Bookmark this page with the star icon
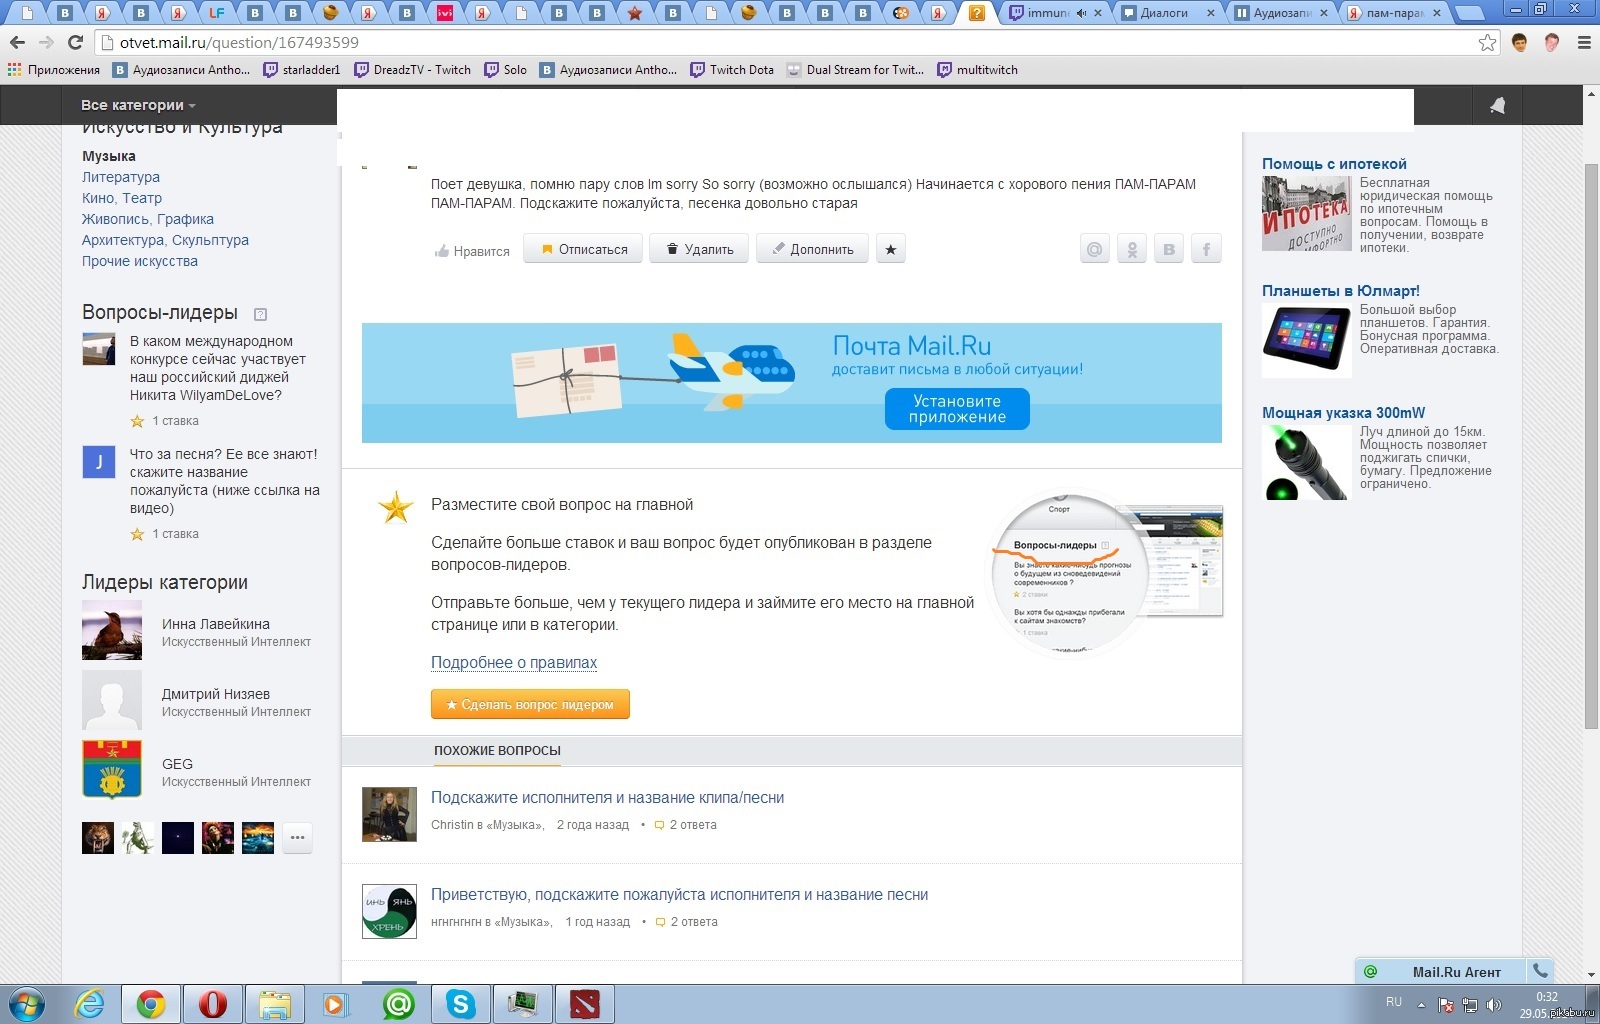This screenshot has width=1600, height=1024. pyautogui.click(x=1487, y=42)
